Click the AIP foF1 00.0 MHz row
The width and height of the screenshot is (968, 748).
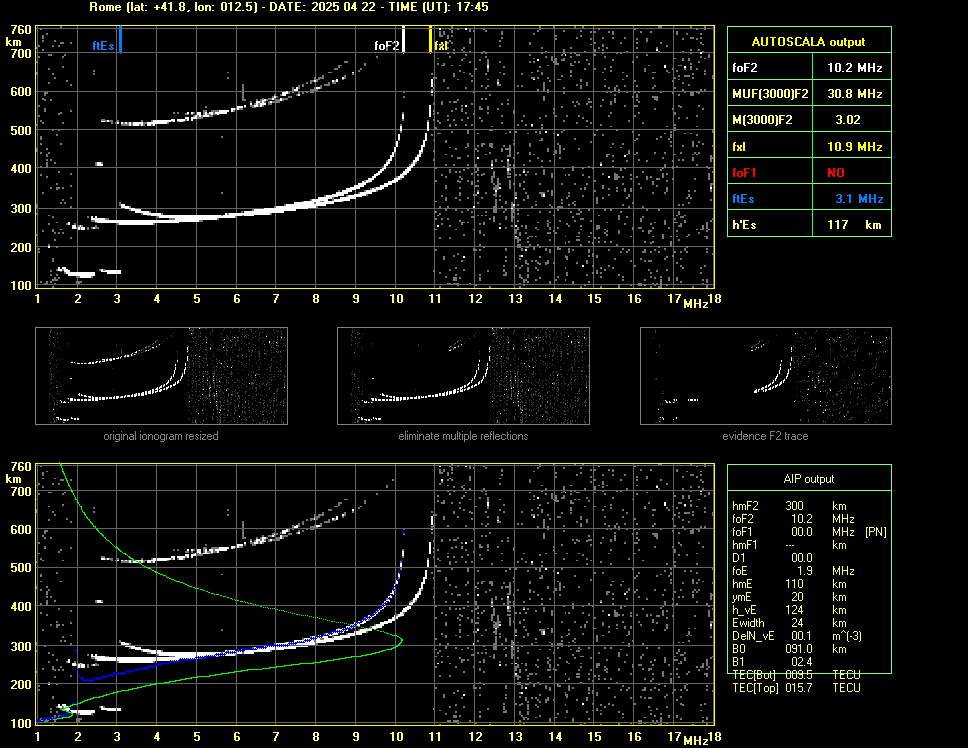coord(809,531)
